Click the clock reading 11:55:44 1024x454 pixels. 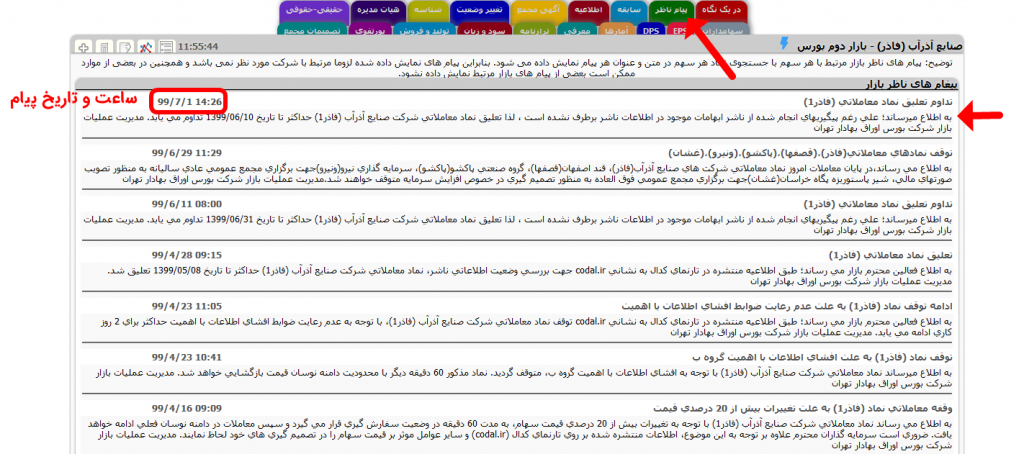pos(198,47)
